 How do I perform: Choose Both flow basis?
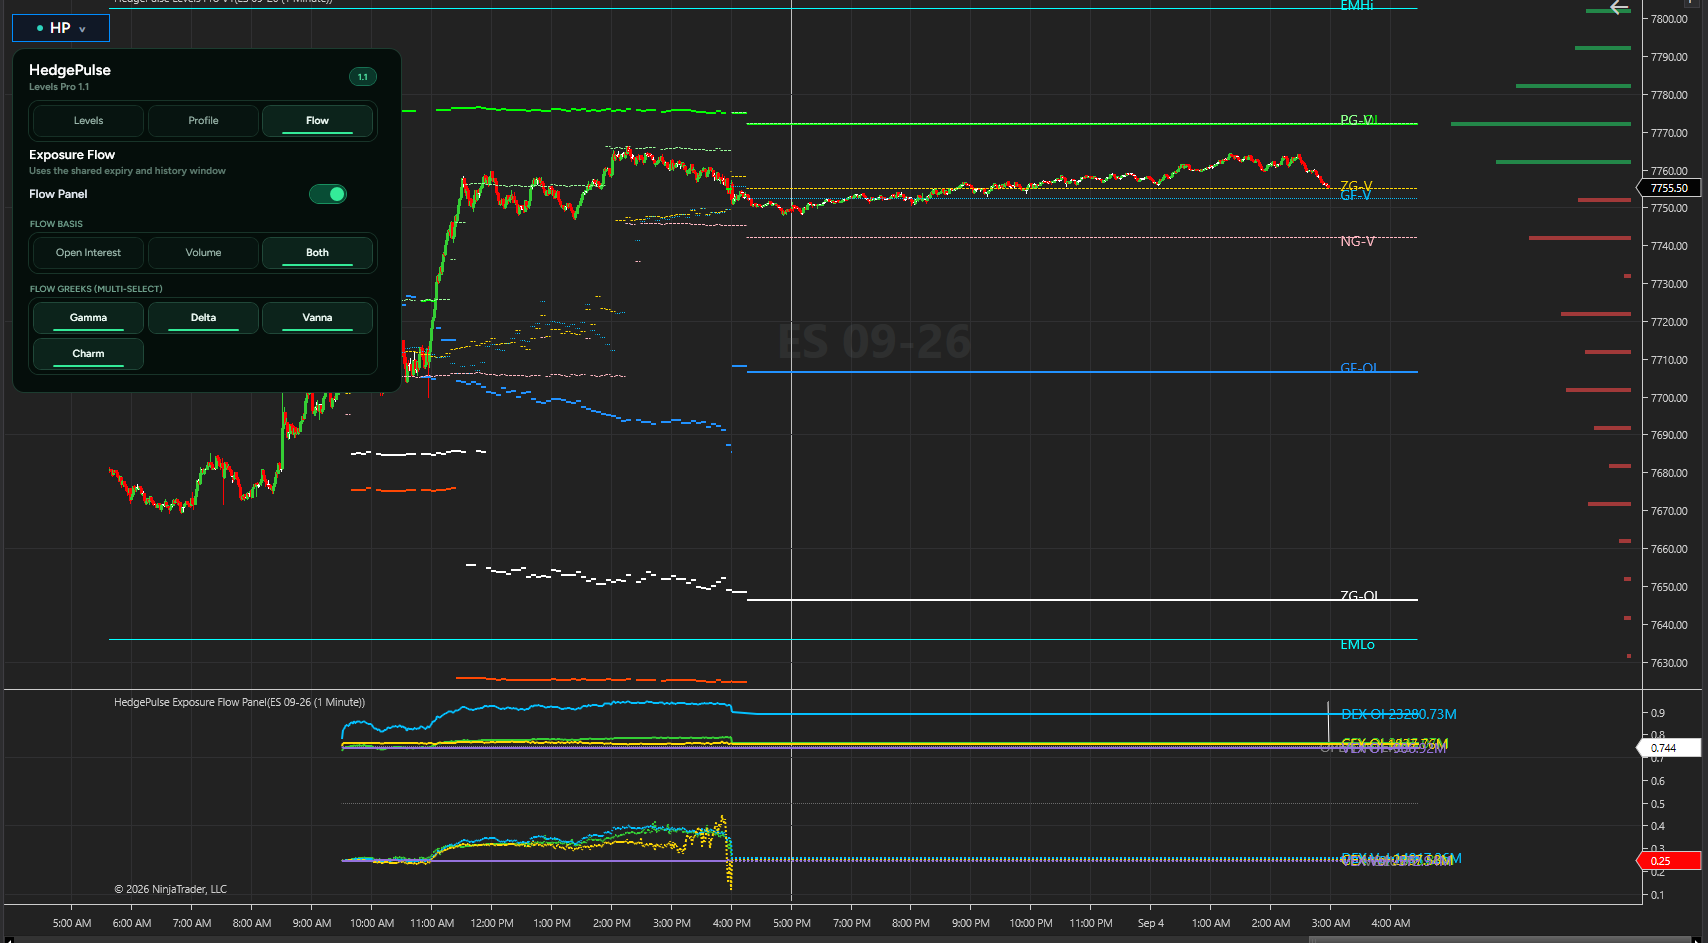click(x=317, y=253)
